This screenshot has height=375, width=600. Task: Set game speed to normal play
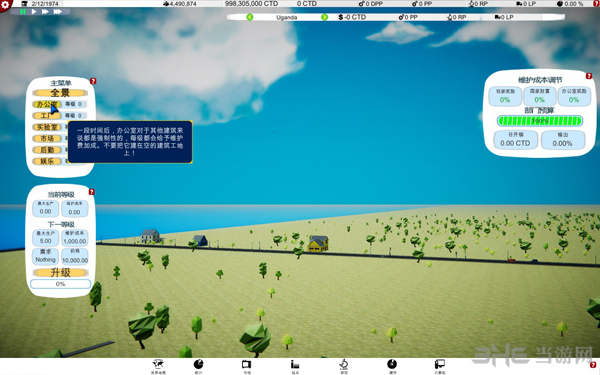click(34, 11)
